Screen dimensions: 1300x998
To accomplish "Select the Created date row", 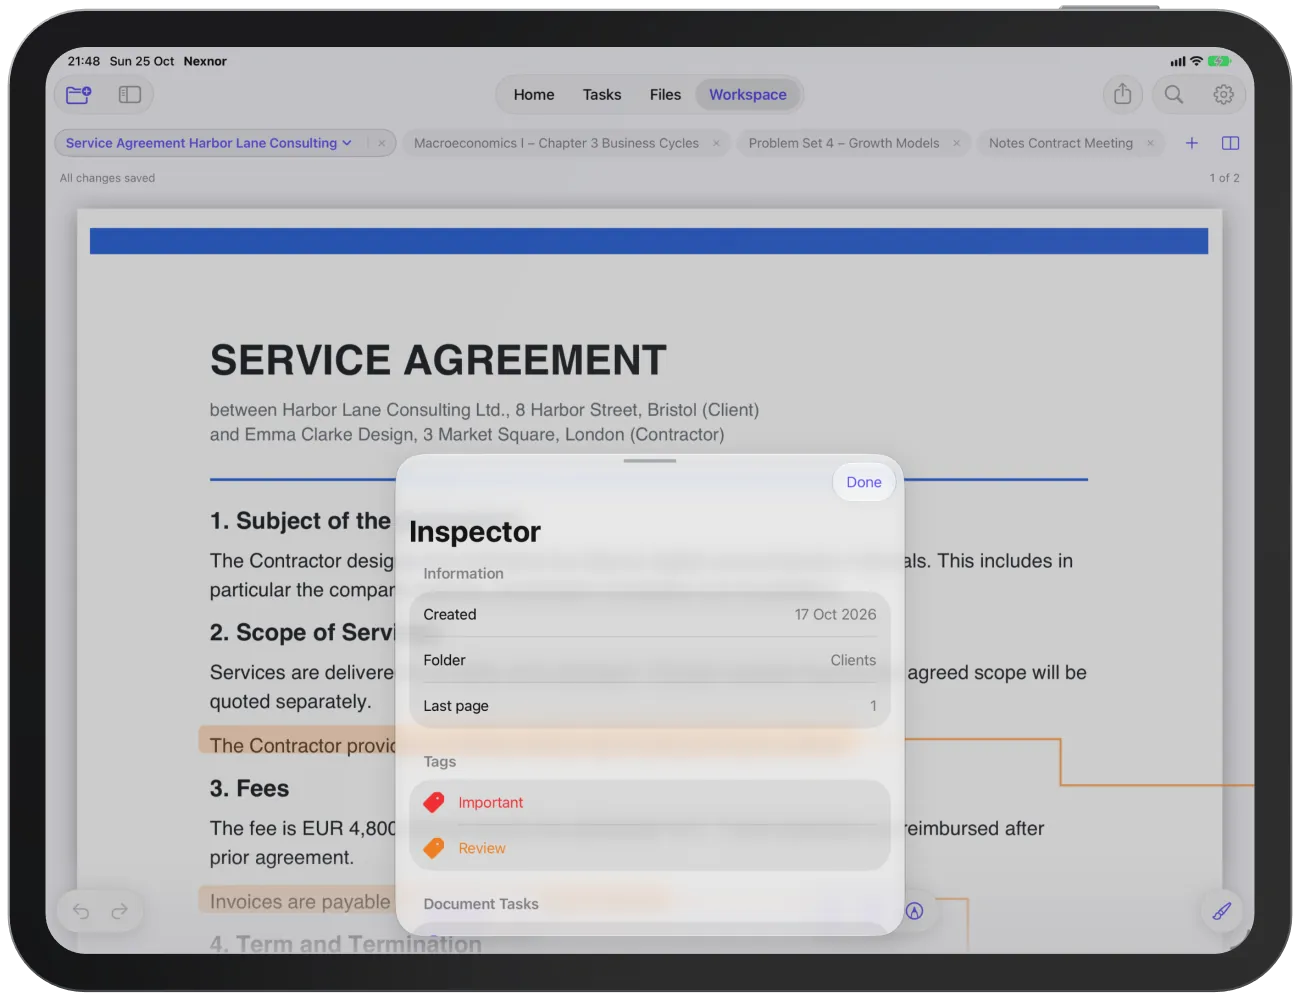I will point(650,614).
